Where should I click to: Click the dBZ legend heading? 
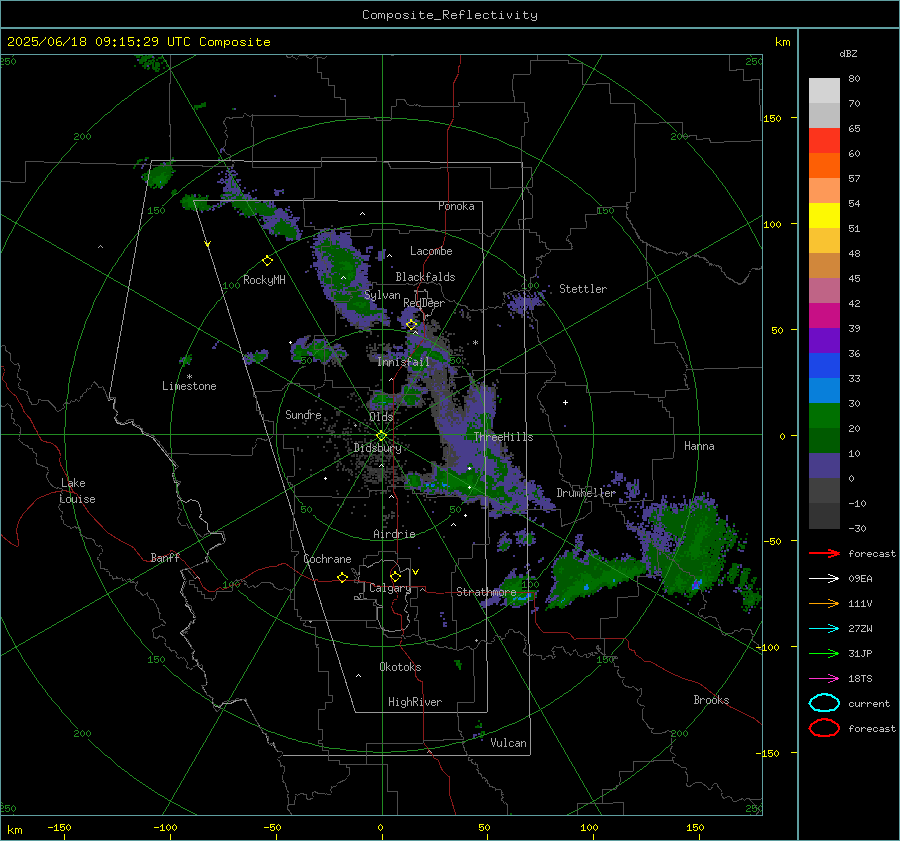pyautogui.click(x=848, y=53)
